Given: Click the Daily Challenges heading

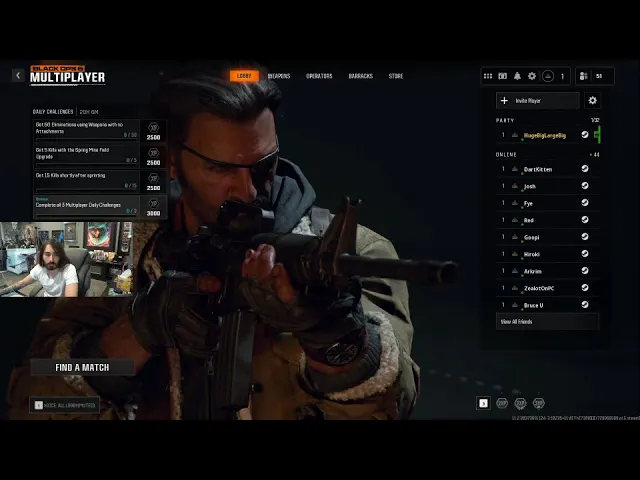Looking at the screenshot, I should click(x=53, y=111).
